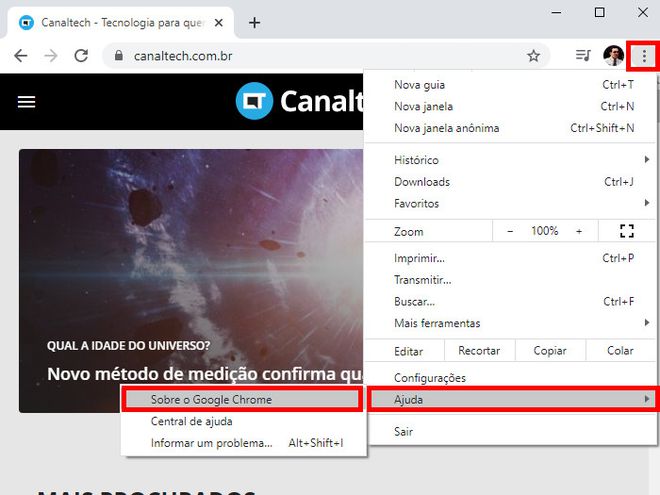This screenshot has height=495, width=660.
Task: Reload the page with the refresh icon
Action: click(x=81, y=56)
